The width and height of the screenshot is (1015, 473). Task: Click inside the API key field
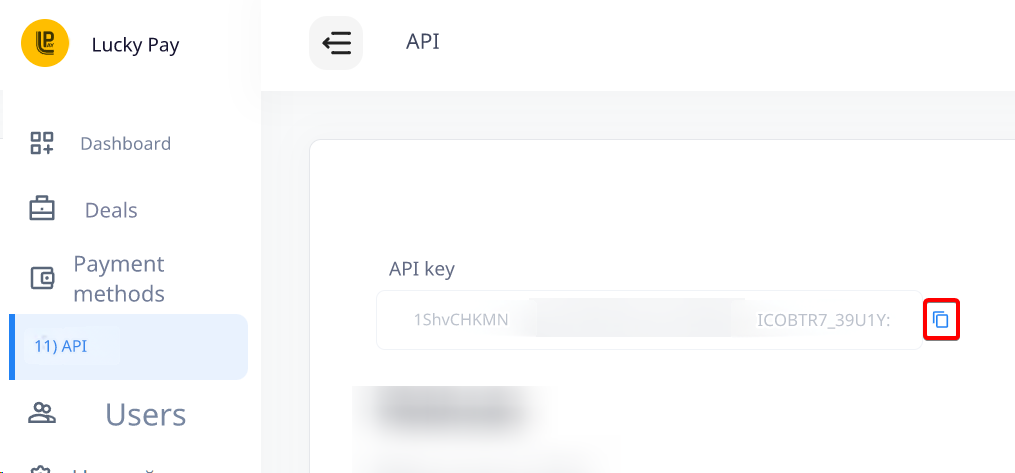pos(640,320)
